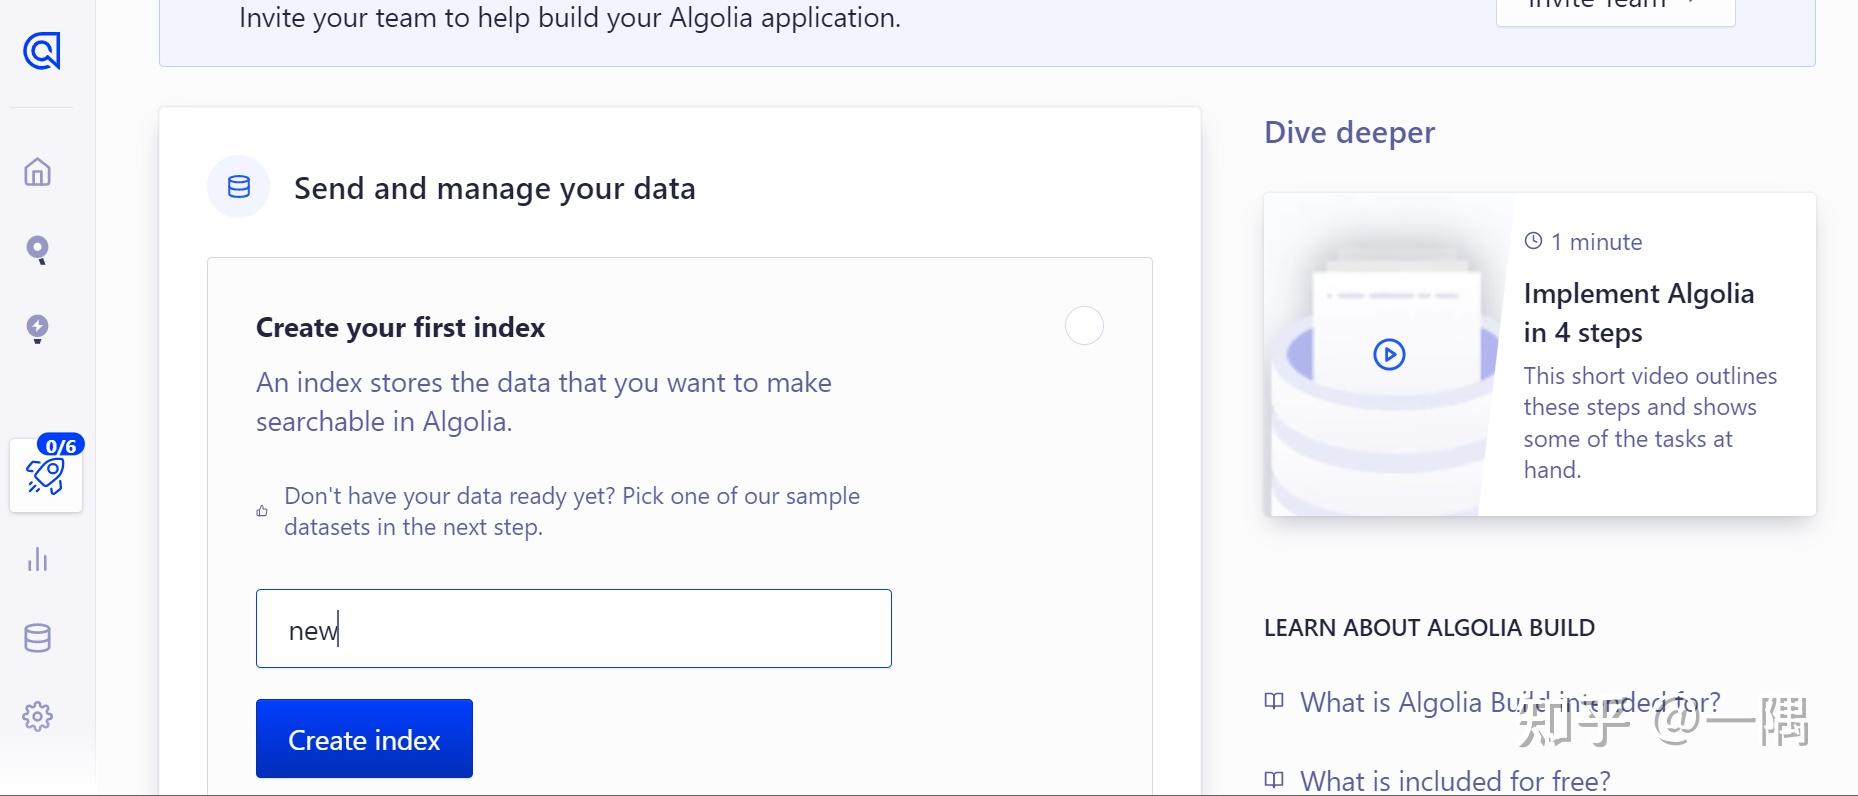Open What is included for free link
The image size is (1858, 796).
click(x=1455, y=780)
